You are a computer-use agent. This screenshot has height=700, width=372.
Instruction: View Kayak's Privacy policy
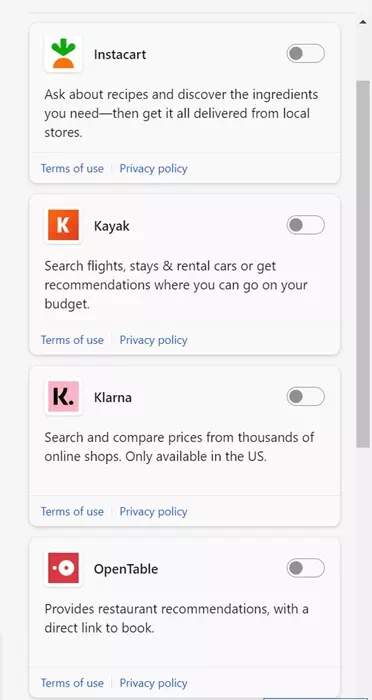click(x=153, y=340)
